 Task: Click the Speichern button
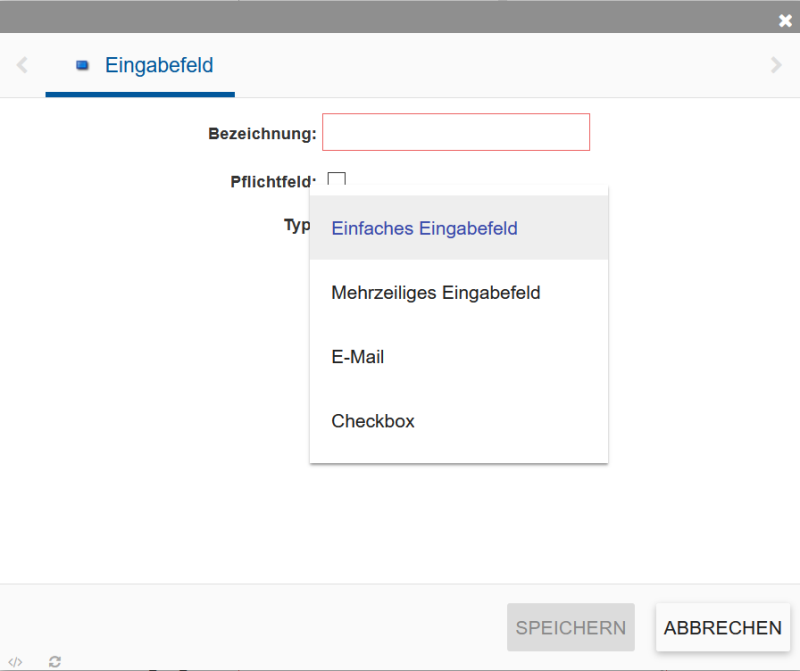pos(570,627)
